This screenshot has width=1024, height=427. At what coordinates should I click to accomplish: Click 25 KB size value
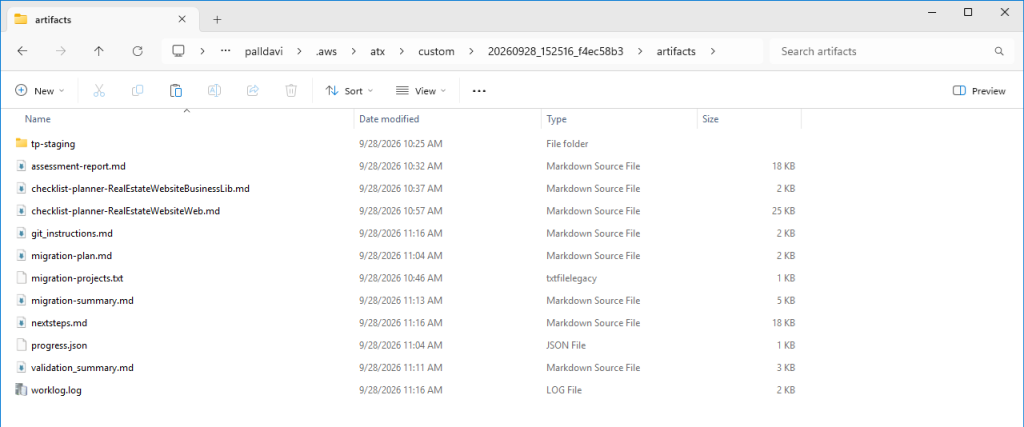click(783, 211)
